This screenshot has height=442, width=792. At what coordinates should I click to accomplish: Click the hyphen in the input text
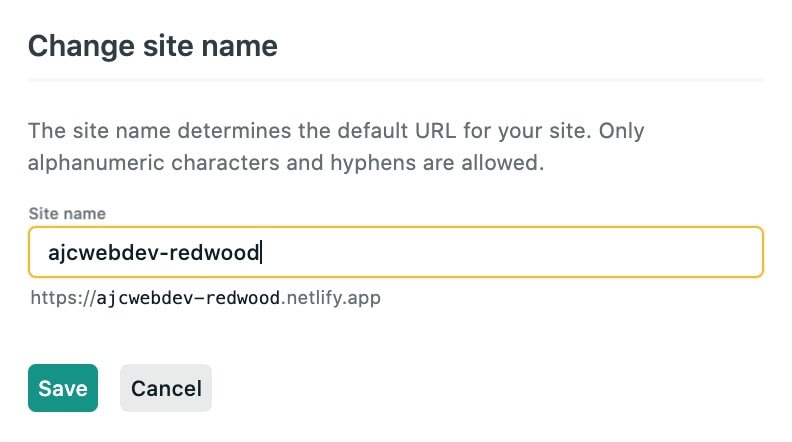pos(160,253)
